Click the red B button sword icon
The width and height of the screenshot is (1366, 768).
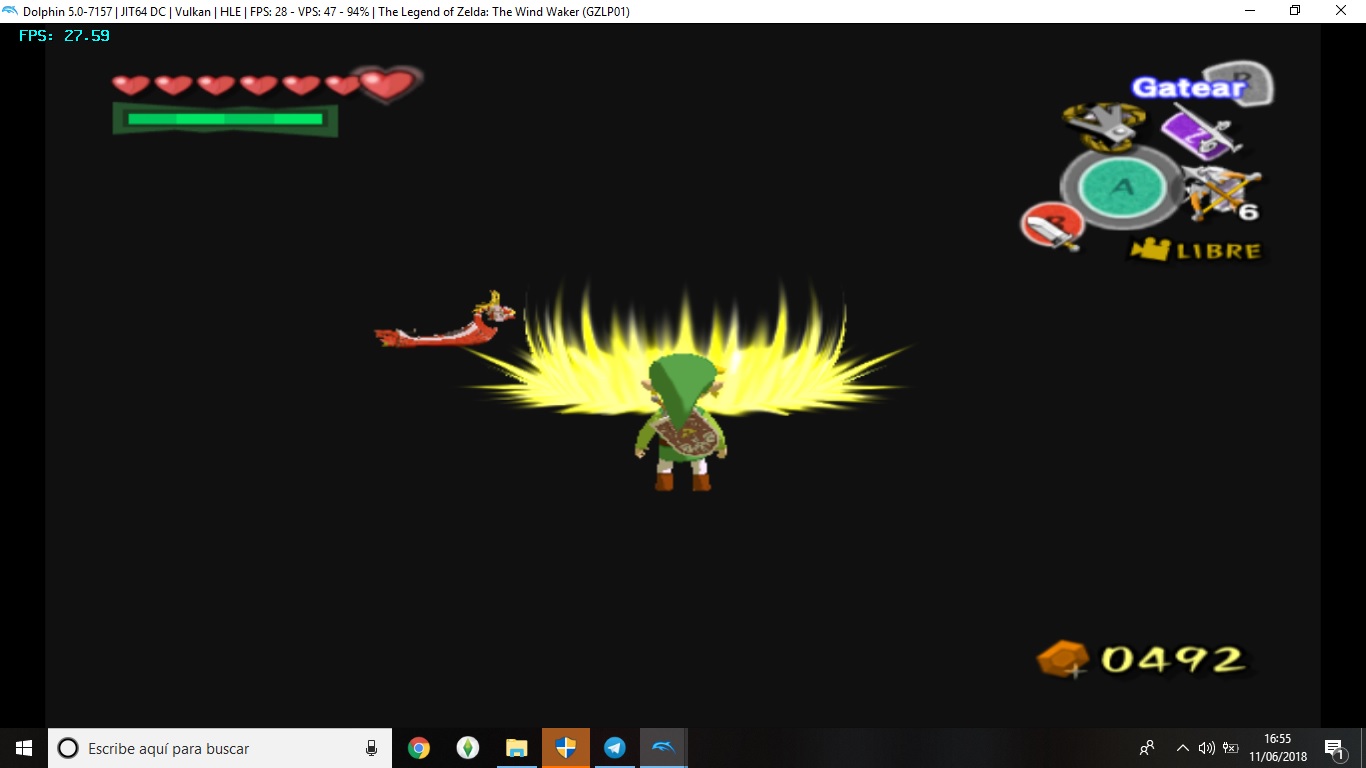1052,226
